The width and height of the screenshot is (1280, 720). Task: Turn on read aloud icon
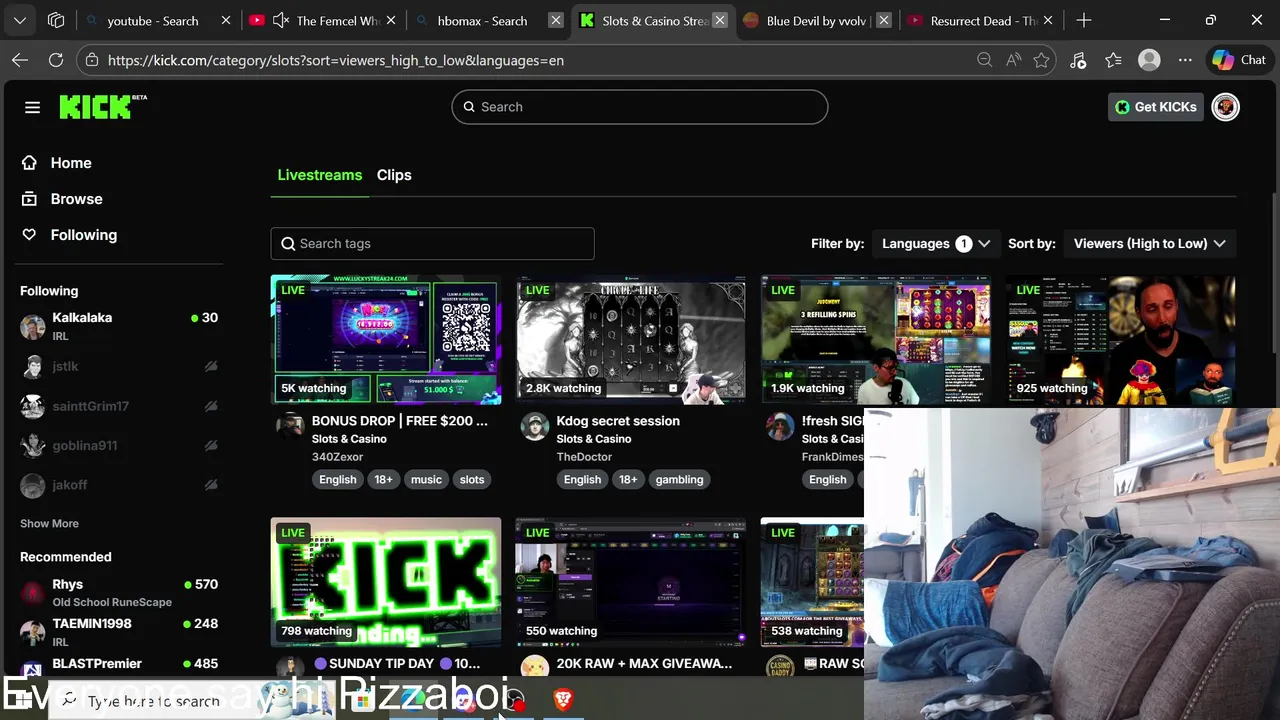(1014, 60)
